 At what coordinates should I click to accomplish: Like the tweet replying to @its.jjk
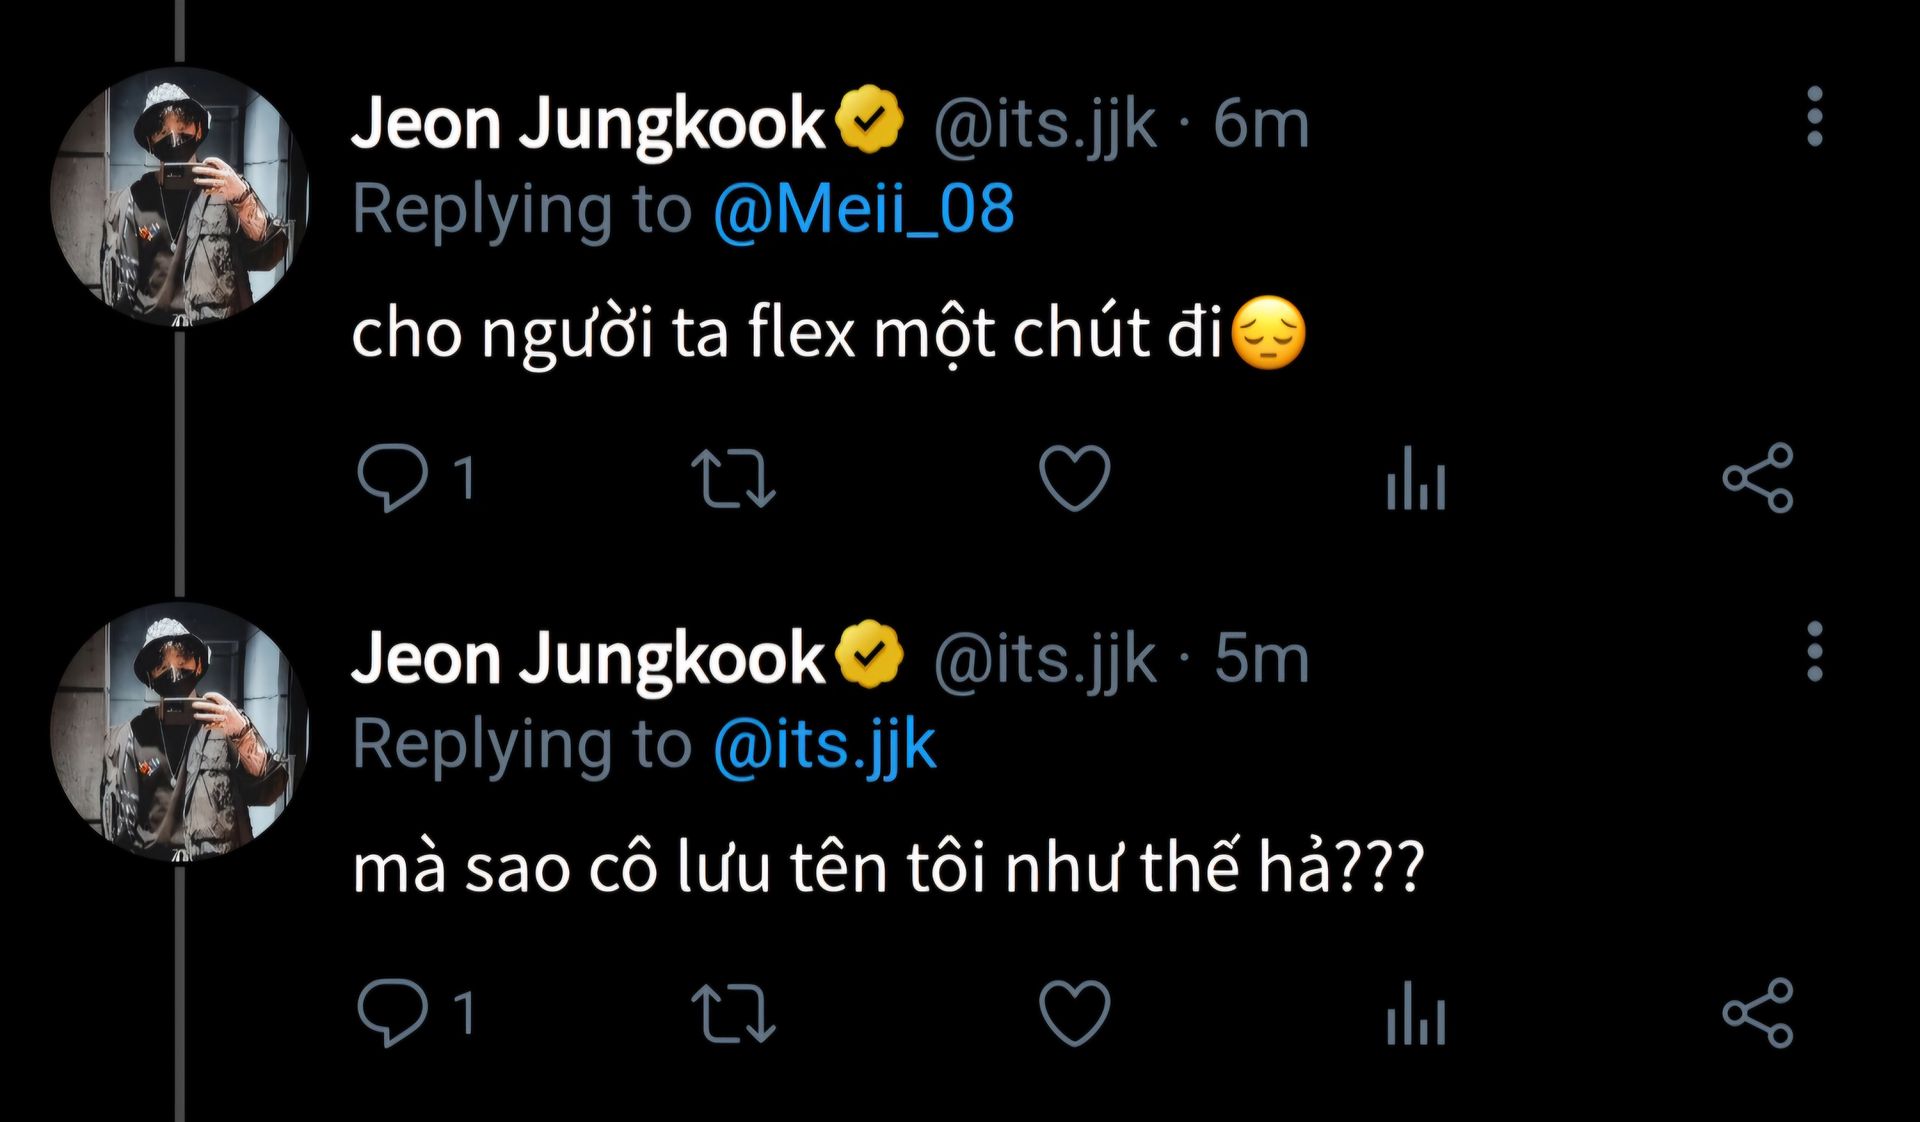(x=1074, y=1013)
